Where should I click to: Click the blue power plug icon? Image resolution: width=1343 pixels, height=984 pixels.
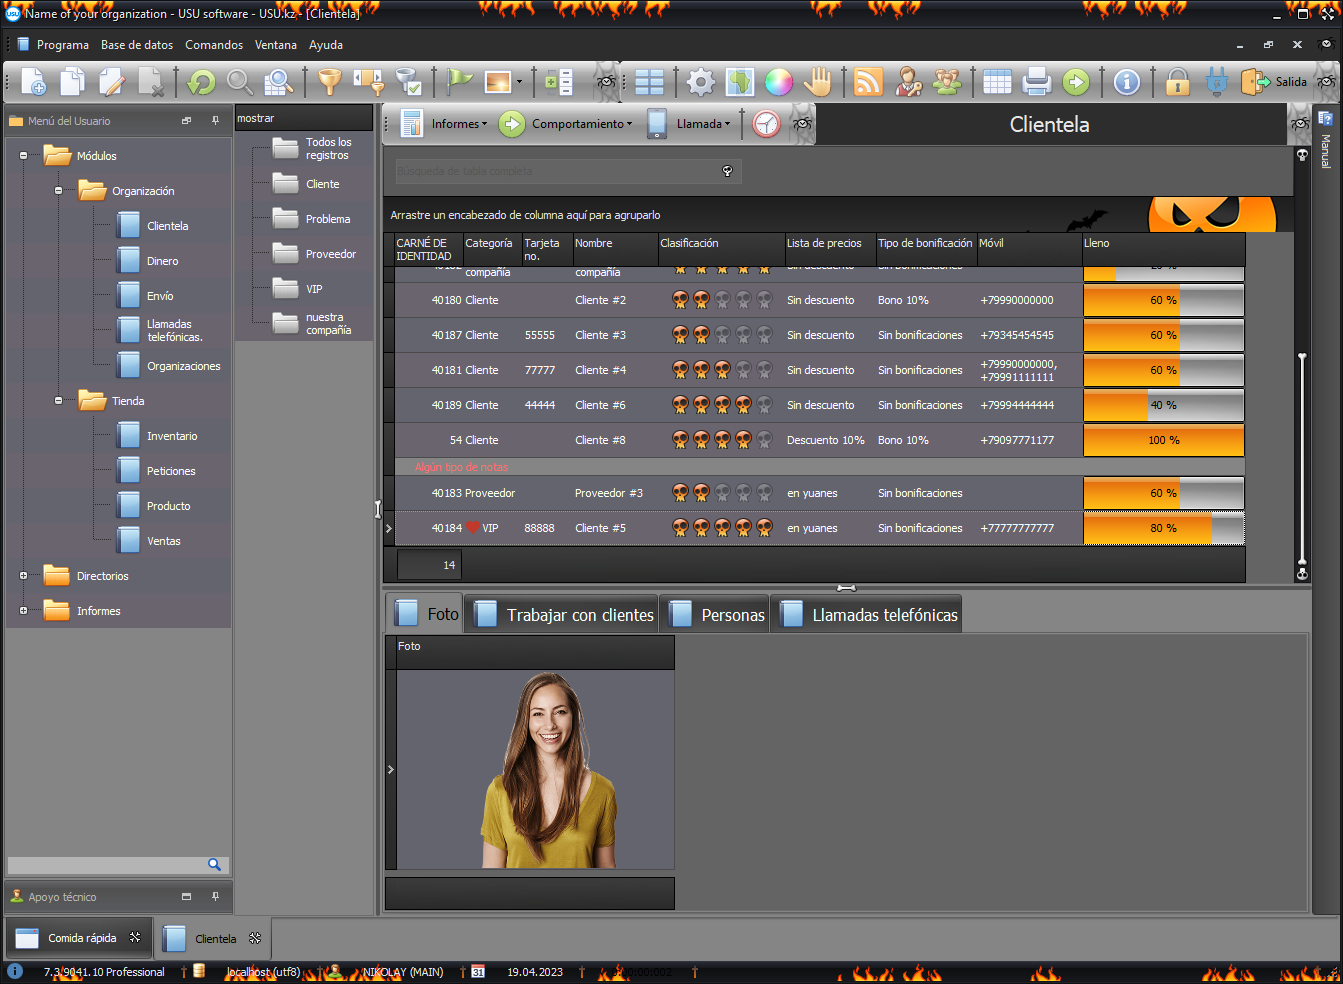click(1217, 82)
